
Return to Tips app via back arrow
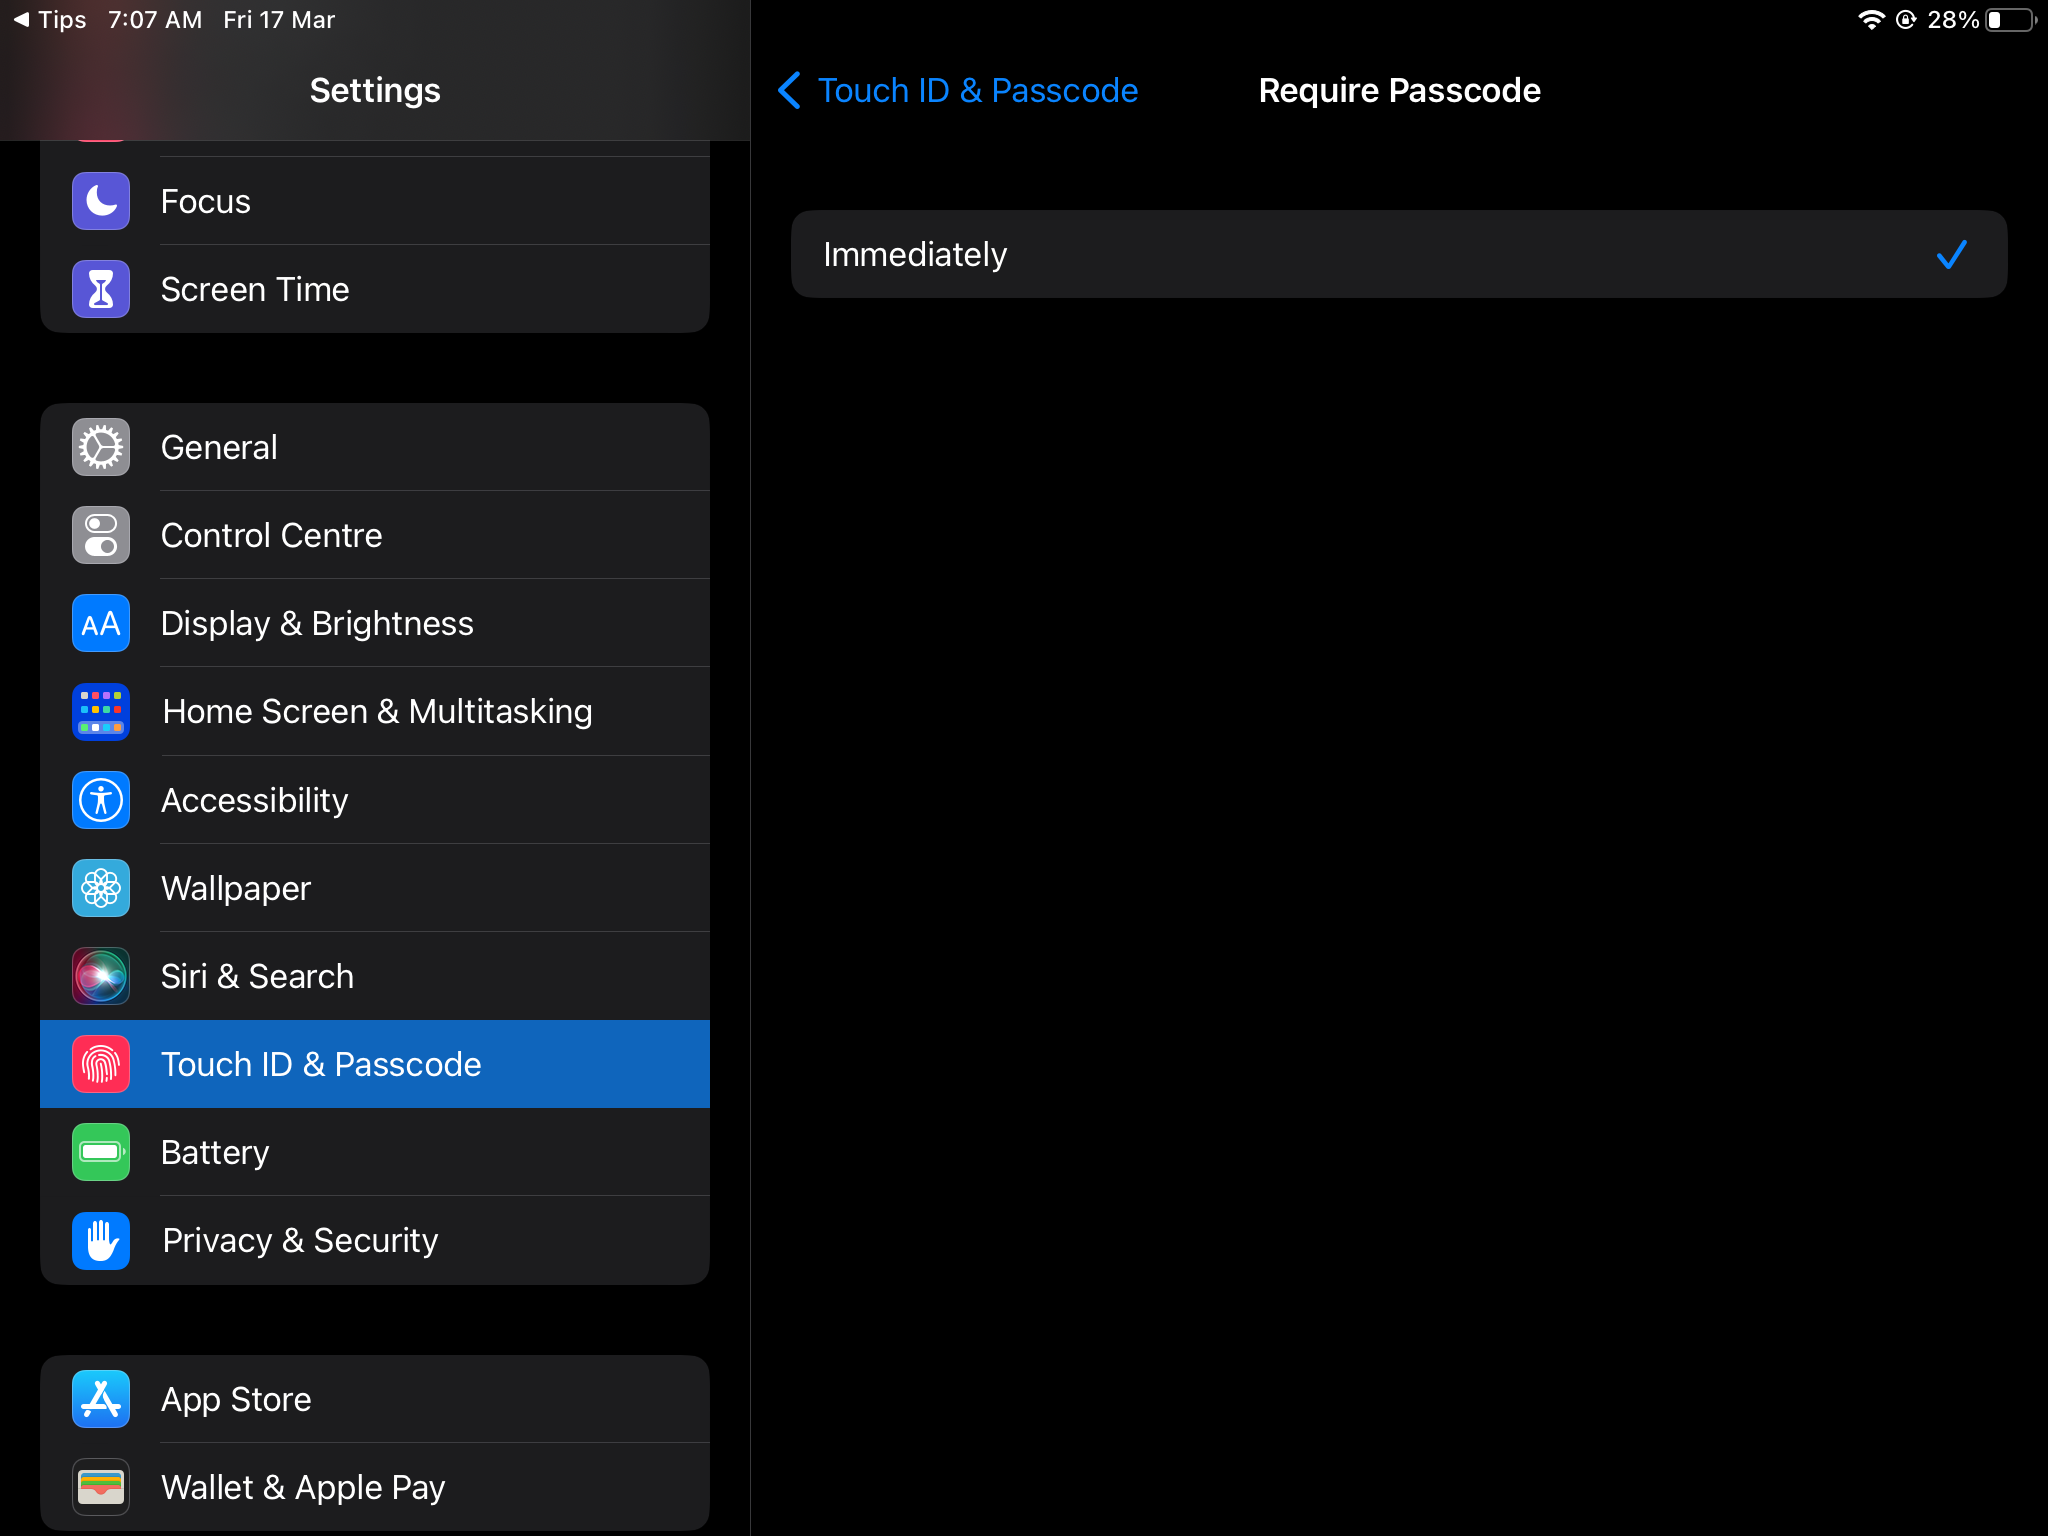click(x=50, y=20)
